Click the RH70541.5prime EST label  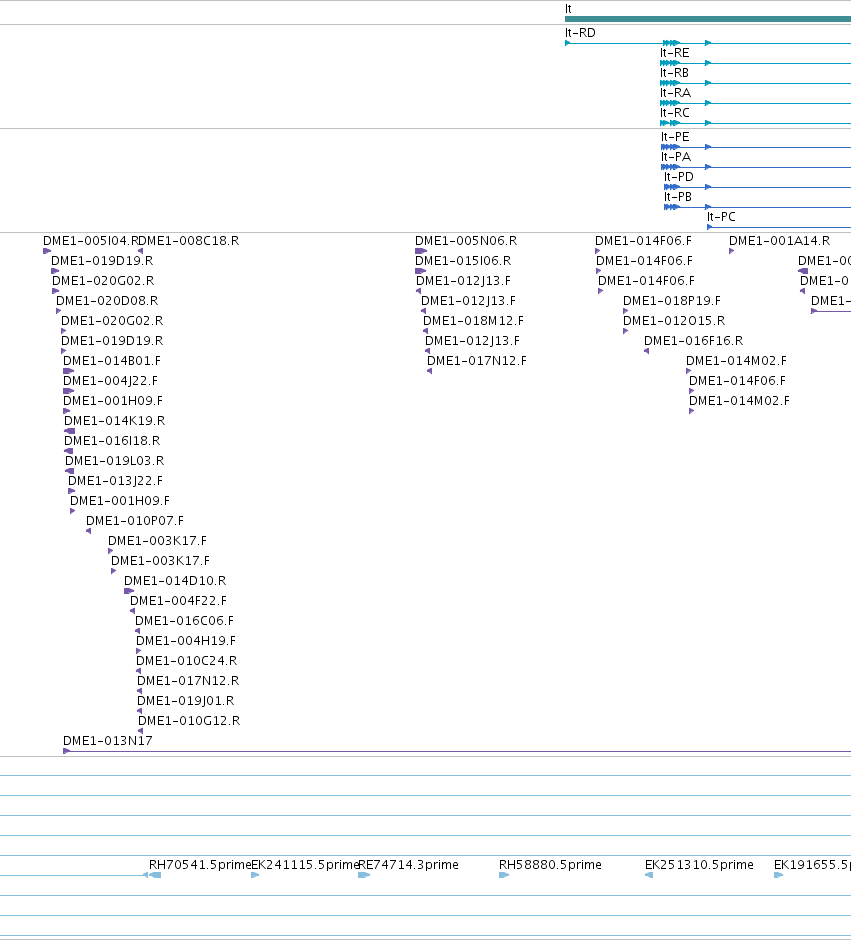click(x=200, y=865)
